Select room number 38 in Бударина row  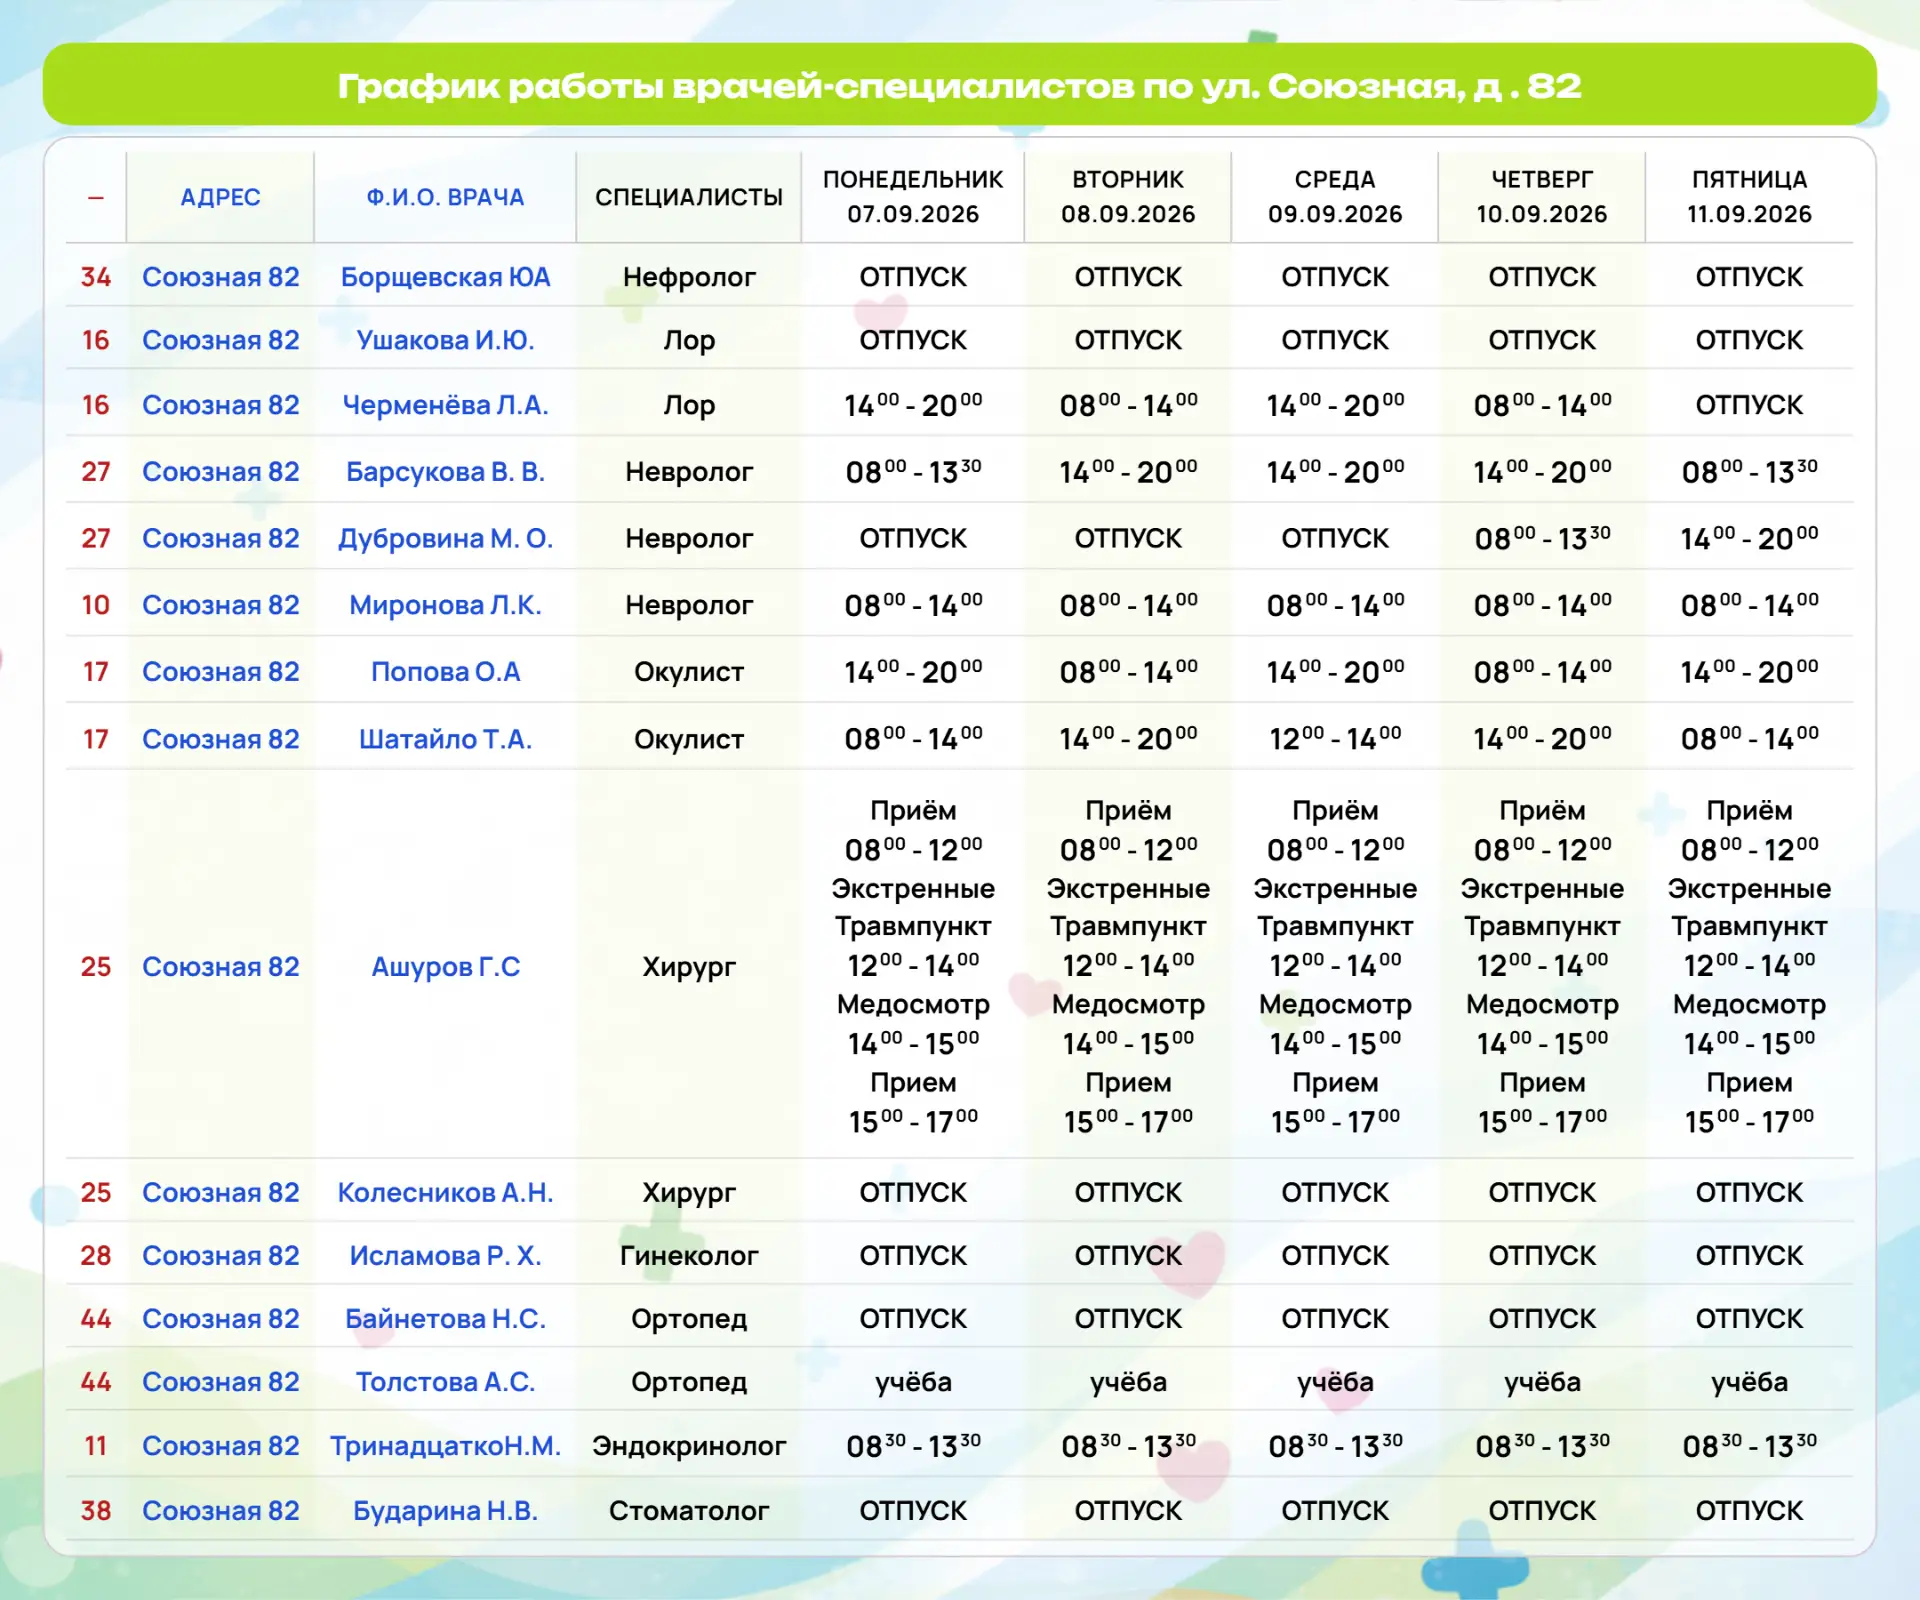pos(96,1510)
